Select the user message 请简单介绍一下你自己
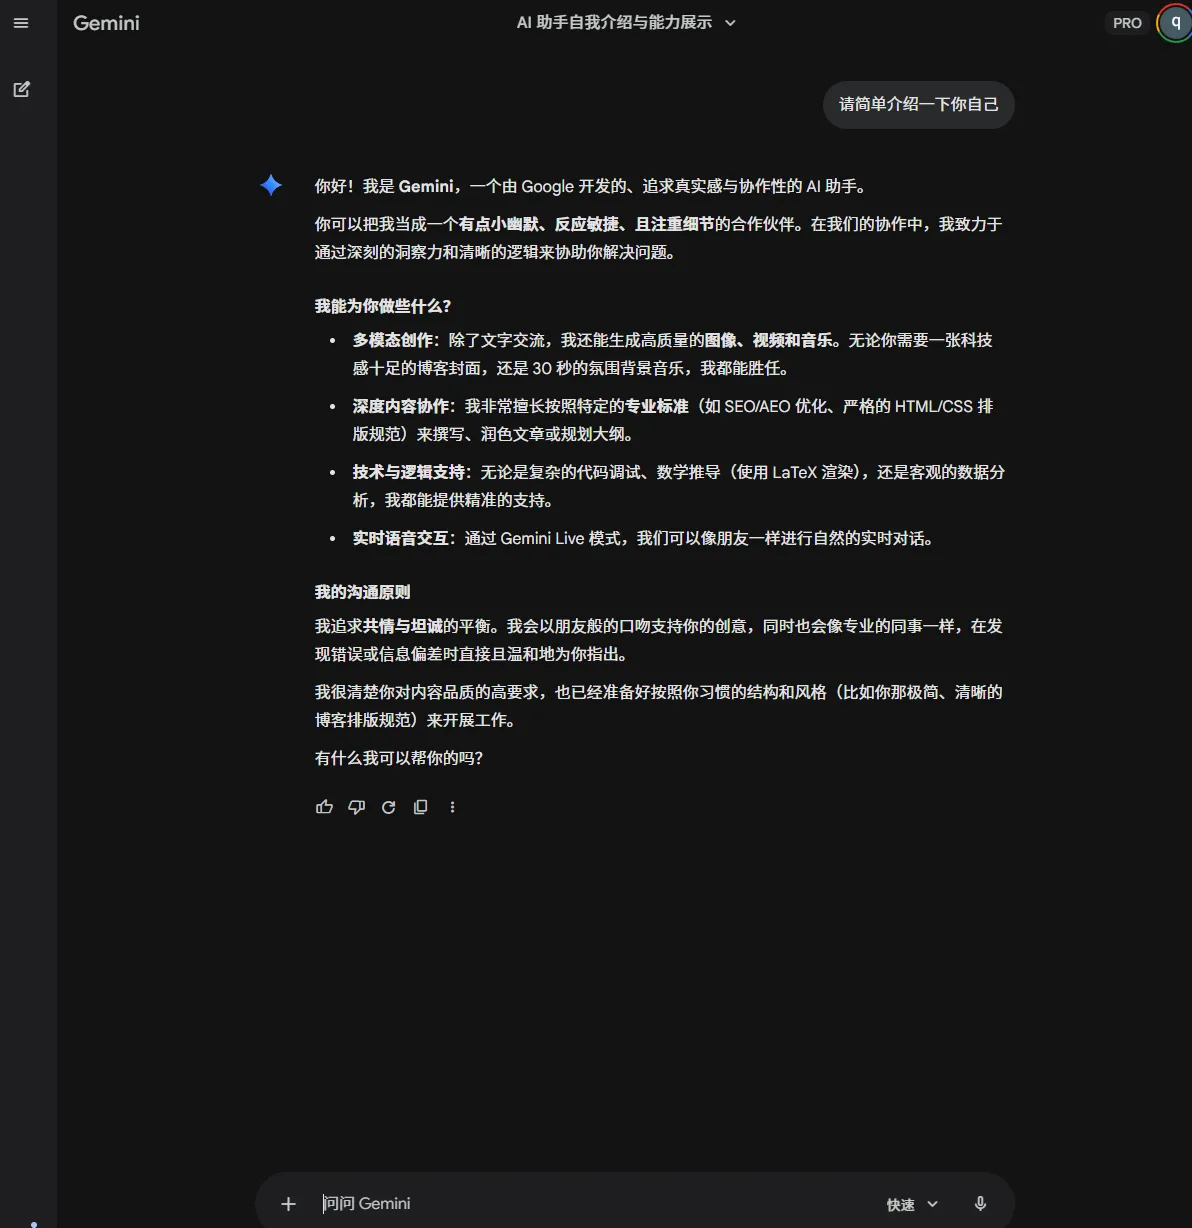The height and width of the screenshot is (1228, 1192). coord(918,104)
